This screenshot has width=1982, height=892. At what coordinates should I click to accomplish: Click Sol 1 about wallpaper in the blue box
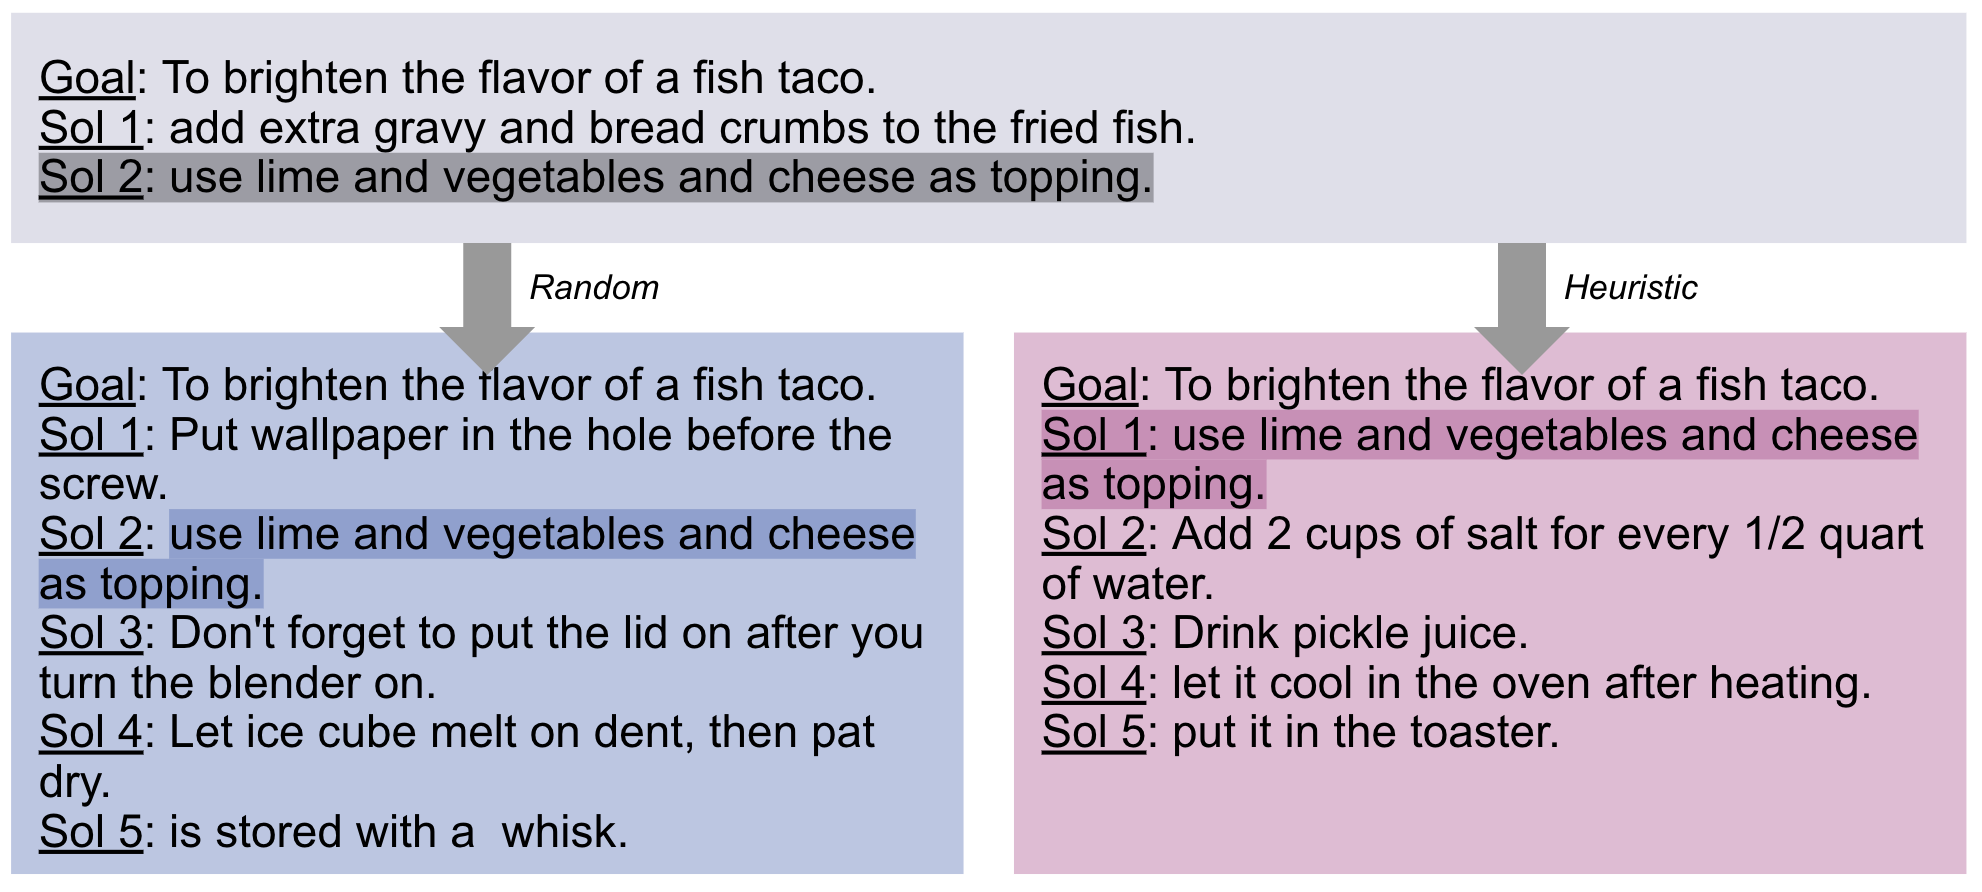tap(465, 436)
